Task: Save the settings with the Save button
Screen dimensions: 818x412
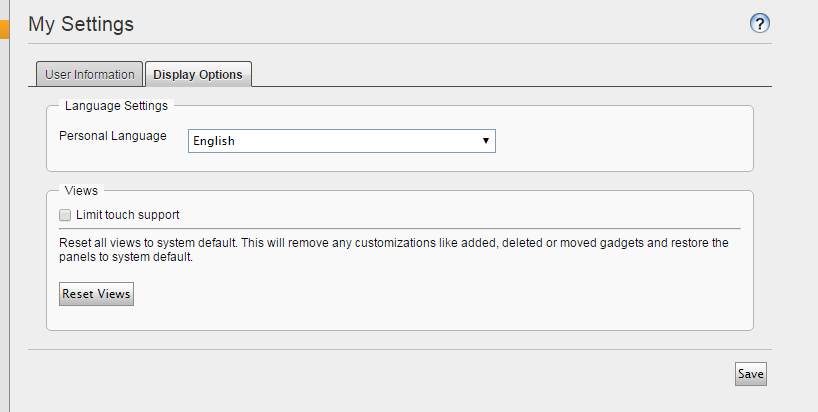Action: click(751, 374)
